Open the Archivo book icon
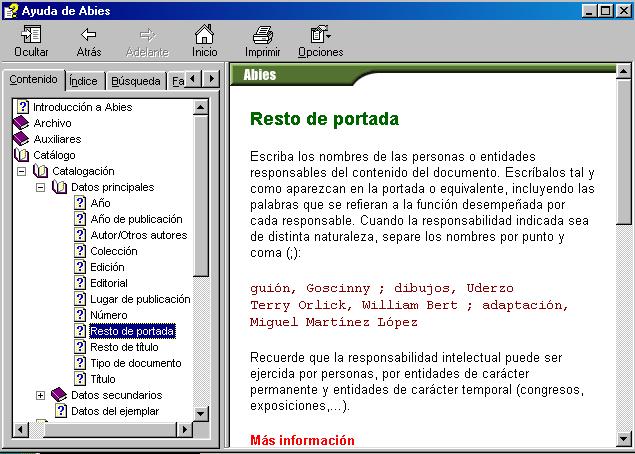This screenshot has height=454, width=635. tap(21, 123)
